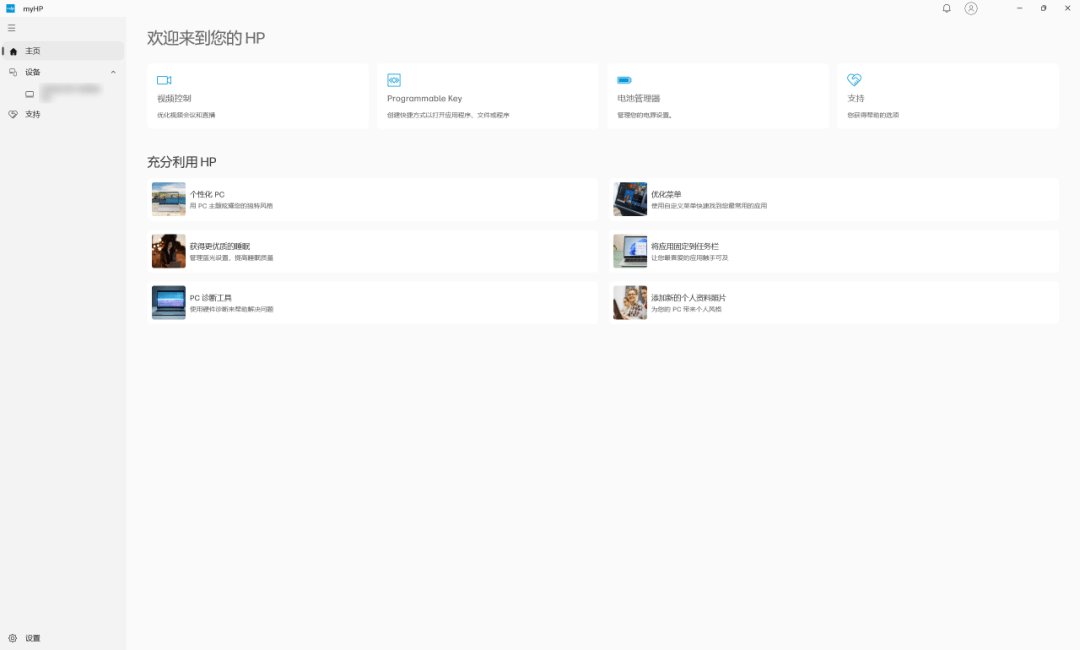
Task: Open 添加新的个人资料照片 thumbnail
Action: [630, 303]
